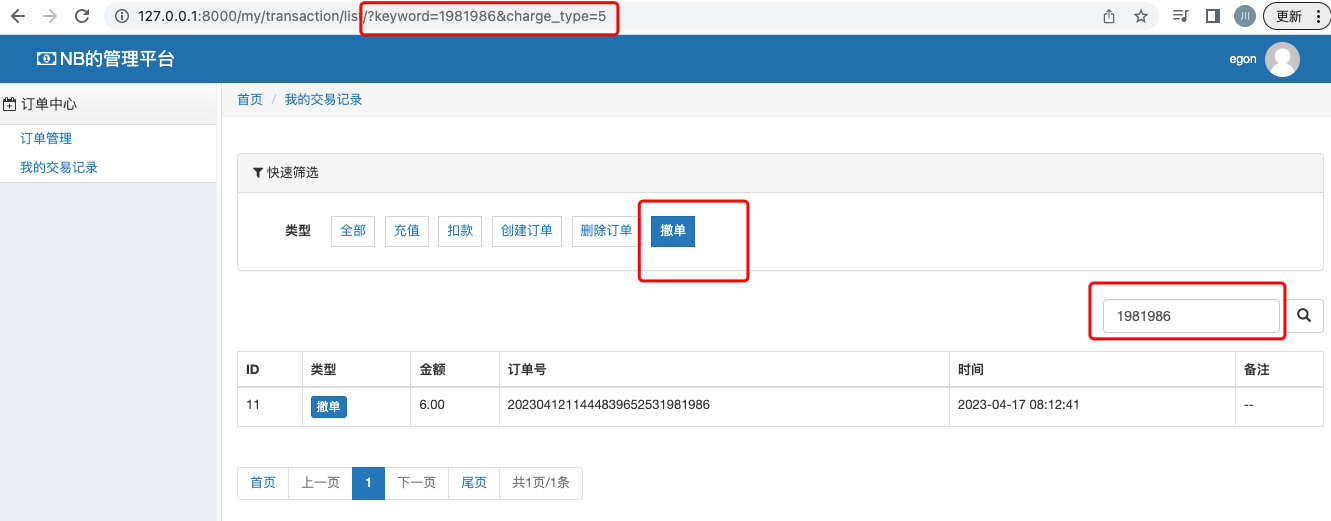Screen dimensions: 1331x521
Task: Filter by 创建订单 type
Action: point(527,231)
